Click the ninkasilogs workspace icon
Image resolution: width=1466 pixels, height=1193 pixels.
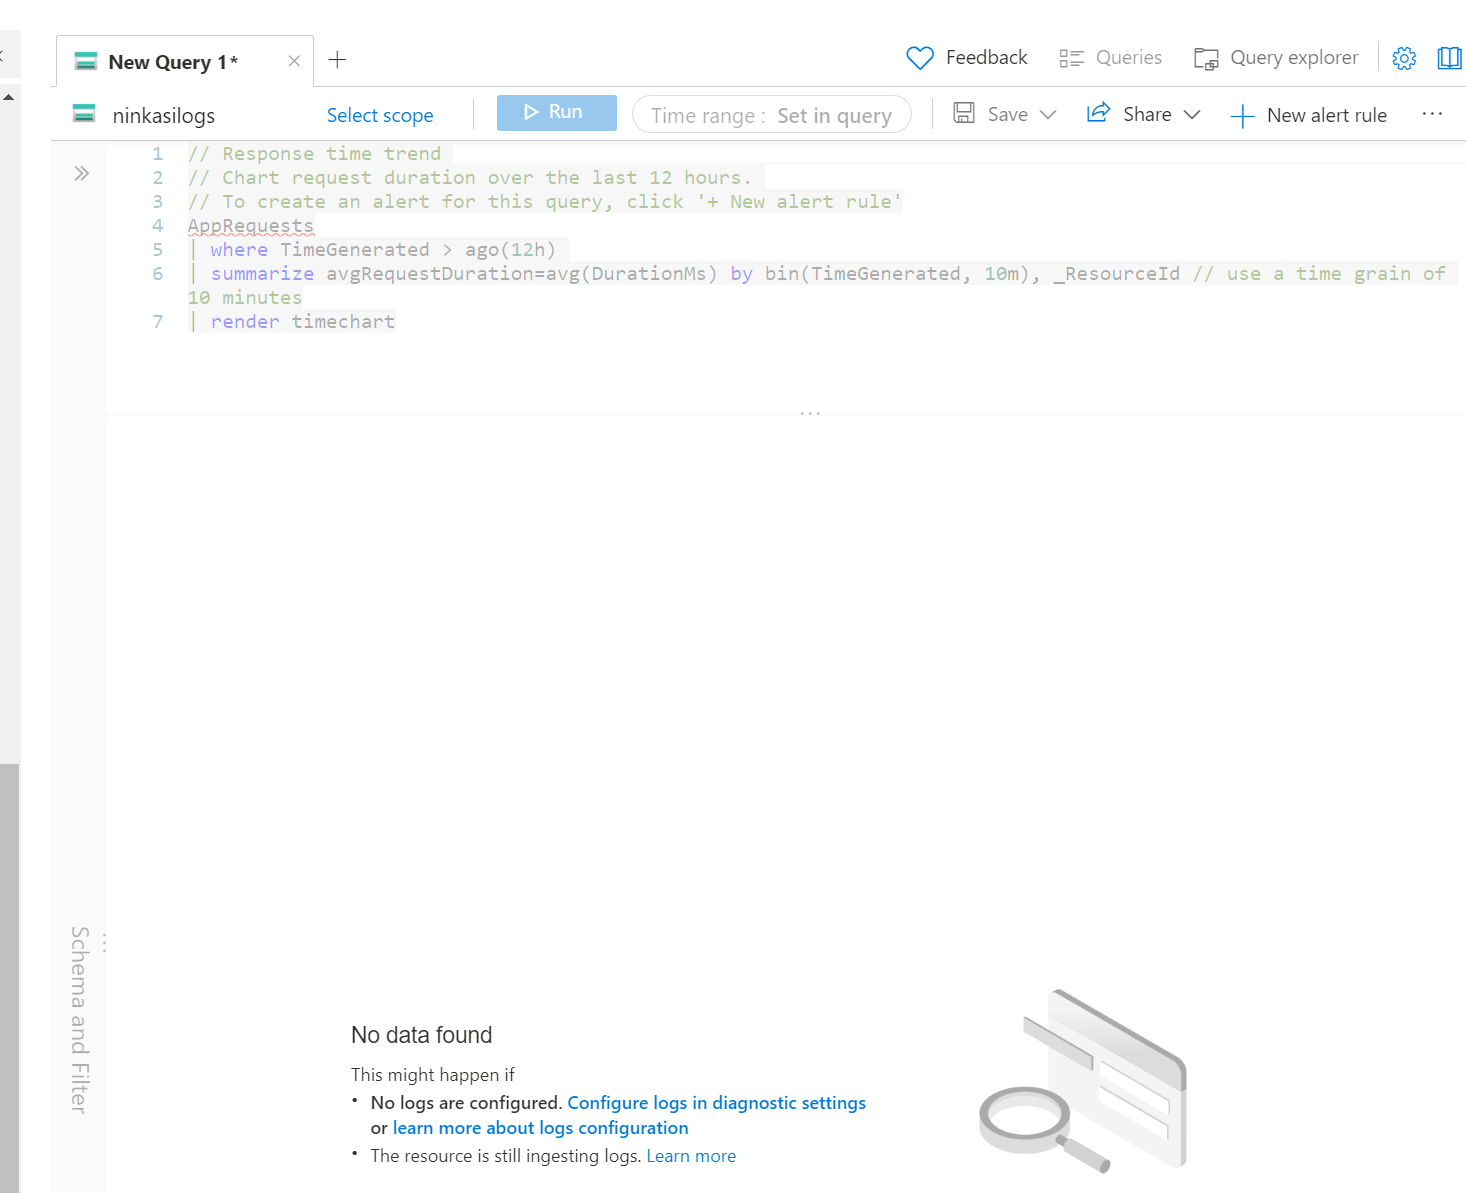[x=84, y=114]
